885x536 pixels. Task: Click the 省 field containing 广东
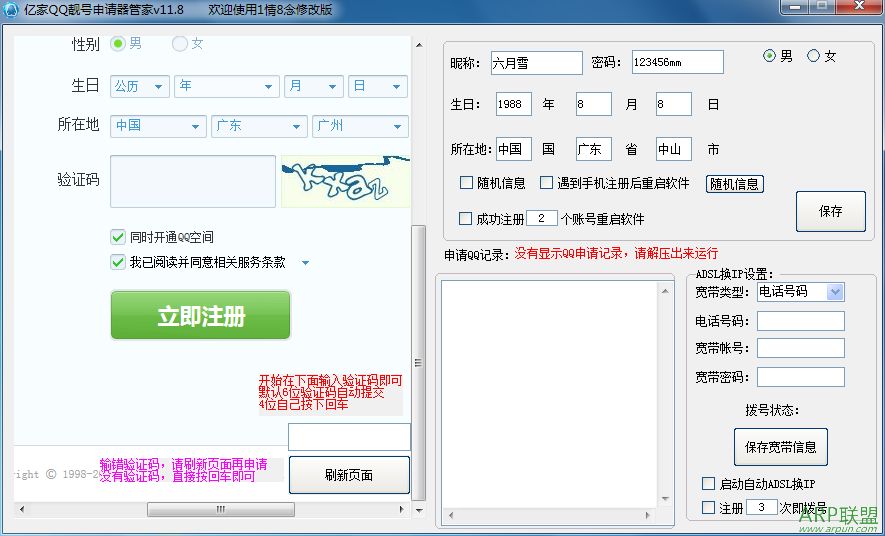click(x=594, y=150)
